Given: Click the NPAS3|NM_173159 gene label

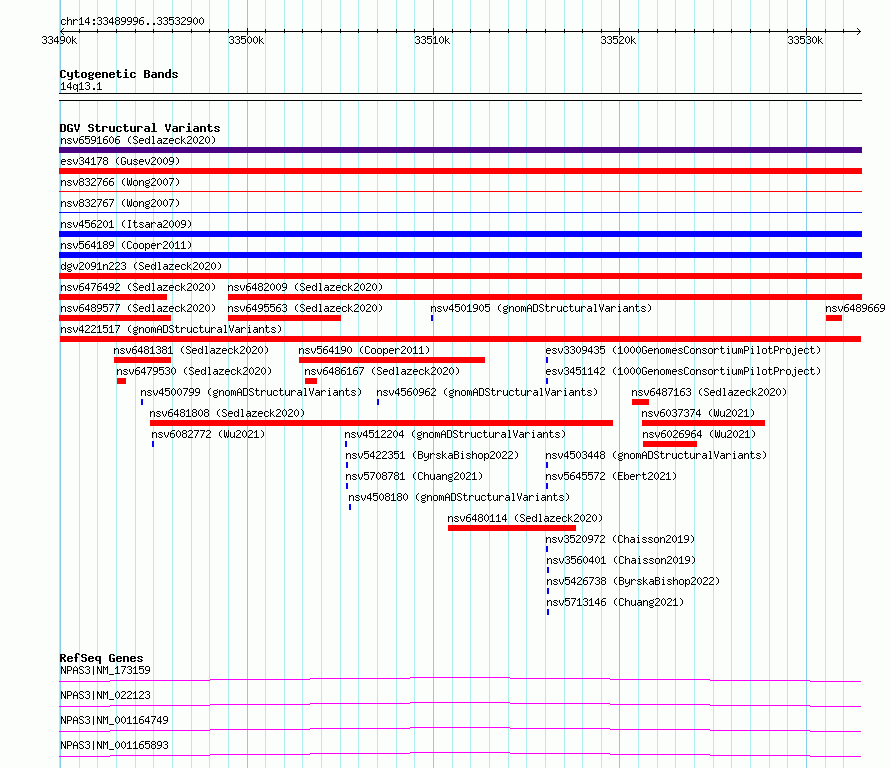Looking at the screenshot, I should point(105,670).
